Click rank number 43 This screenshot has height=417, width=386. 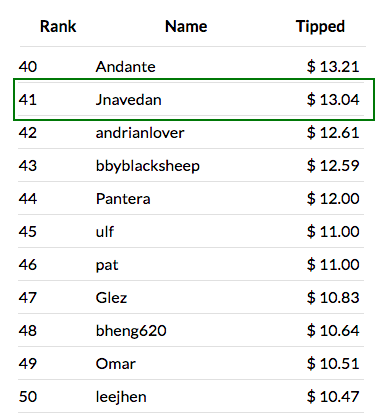coord(28,166)
